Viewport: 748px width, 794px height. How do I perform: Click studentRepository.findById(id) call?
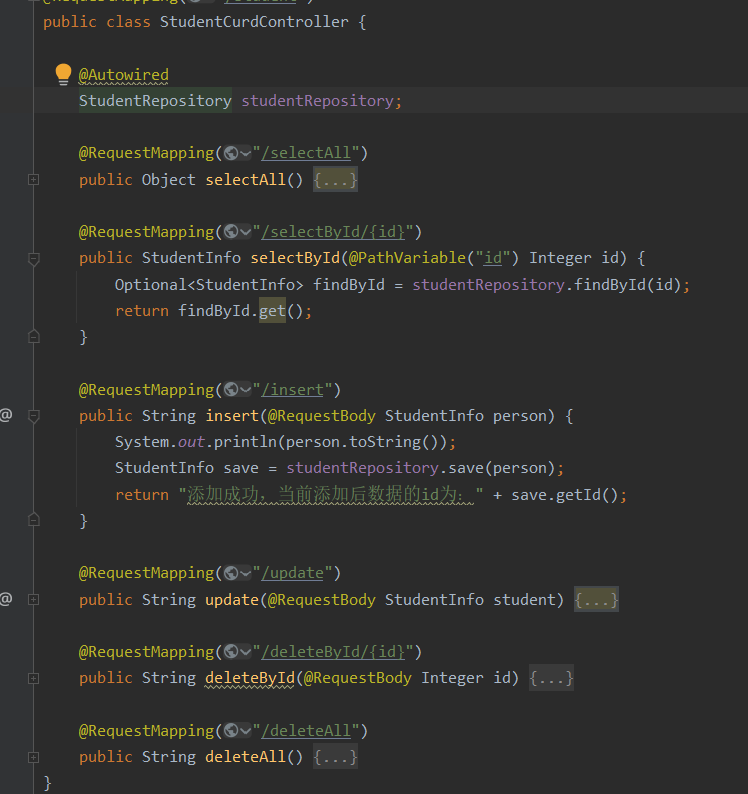pyautogui.click(x=546, y=285)
